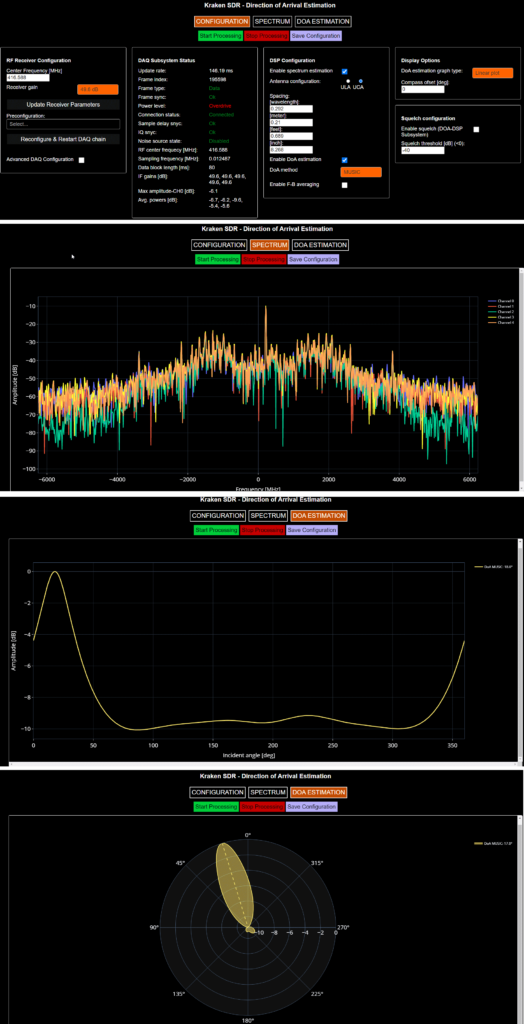This screenshot has width=524, height=1024.
Task: Open SPECTRUM tab in the configuration view
Action: (x=272, y=22)
